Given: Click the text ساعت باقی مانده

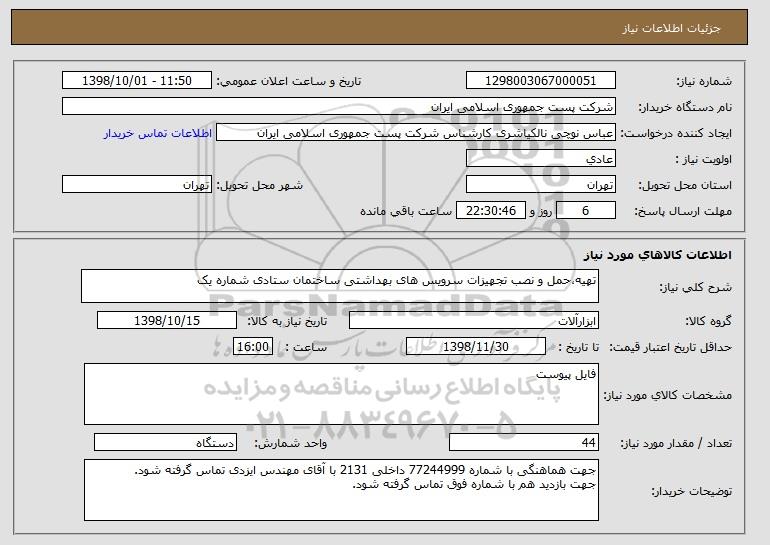Looking at the screenshot, I should [406, 211].
